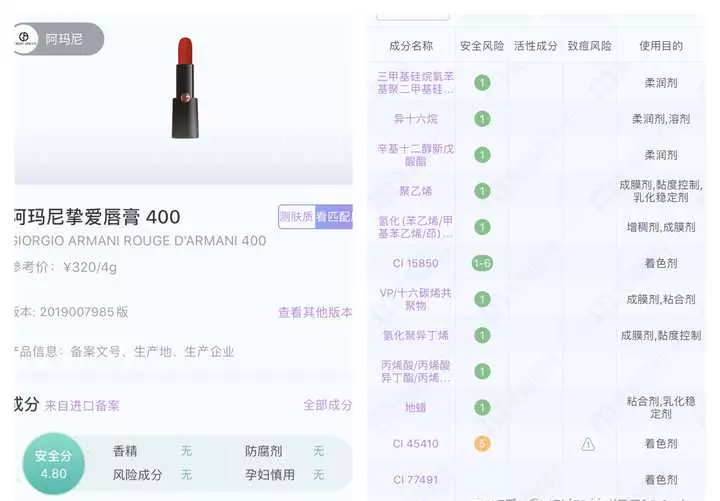This screenshot has width=720, height=501.
Task: Click the reference price ¥320/4g
Action: click(x=90, y=267)
